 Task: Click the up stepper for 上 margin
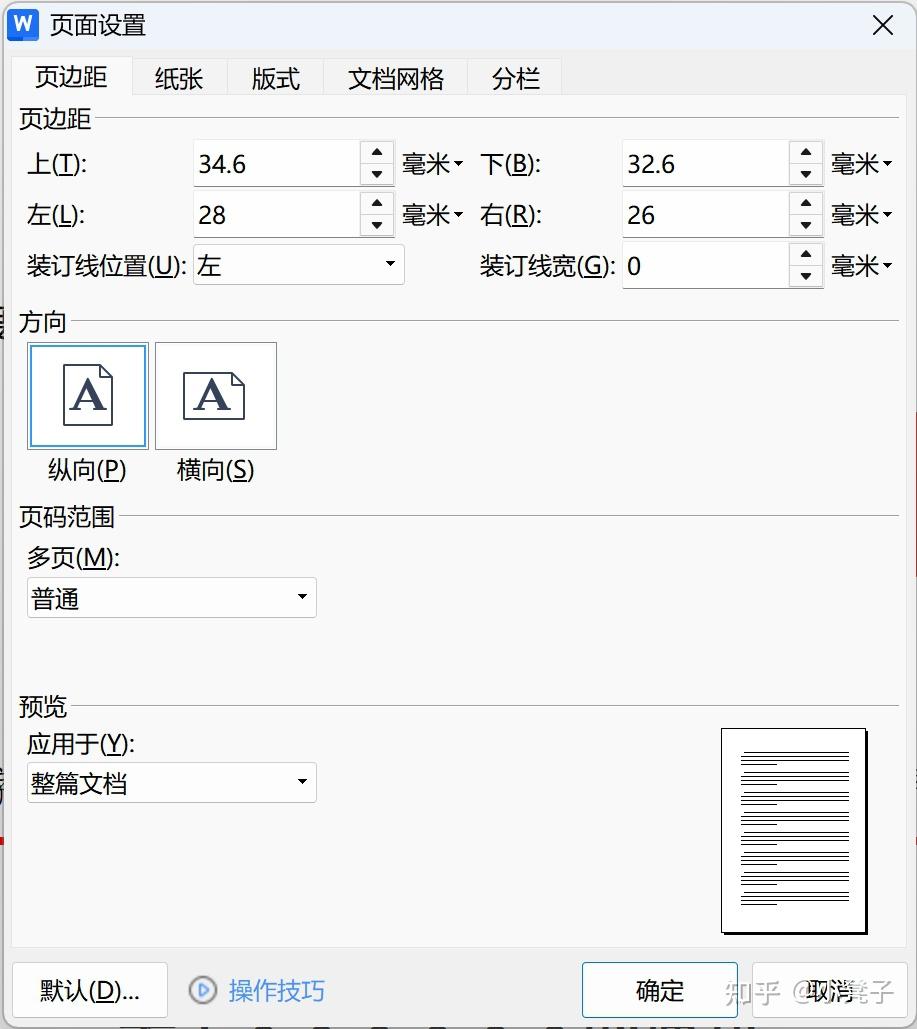[377, 152]
